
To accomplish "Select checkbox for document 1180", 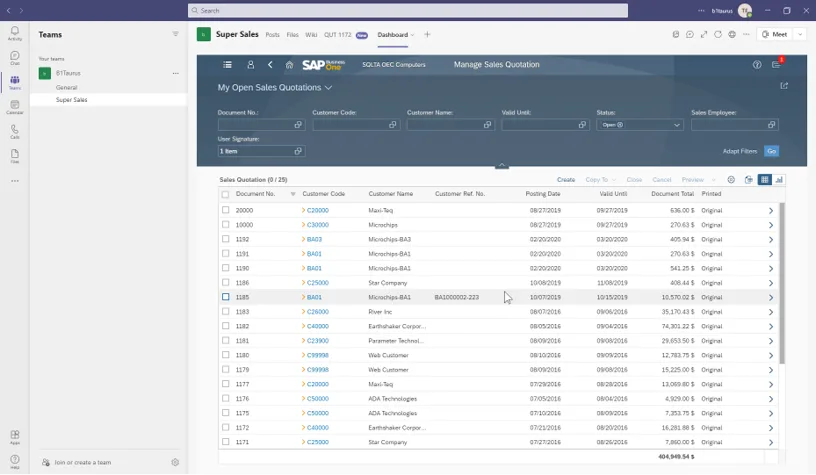I will [x=225, y=355].
